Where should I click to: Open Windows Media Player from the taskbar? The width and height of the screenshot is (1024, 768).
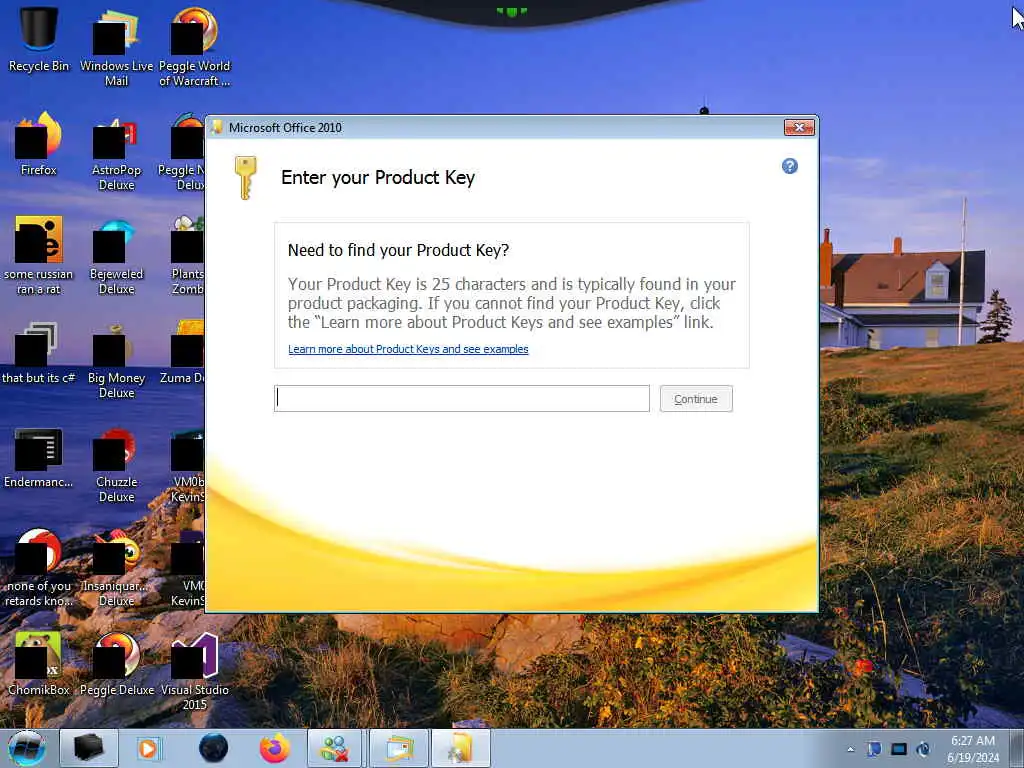pyautogui.click(x=149, y=748)
